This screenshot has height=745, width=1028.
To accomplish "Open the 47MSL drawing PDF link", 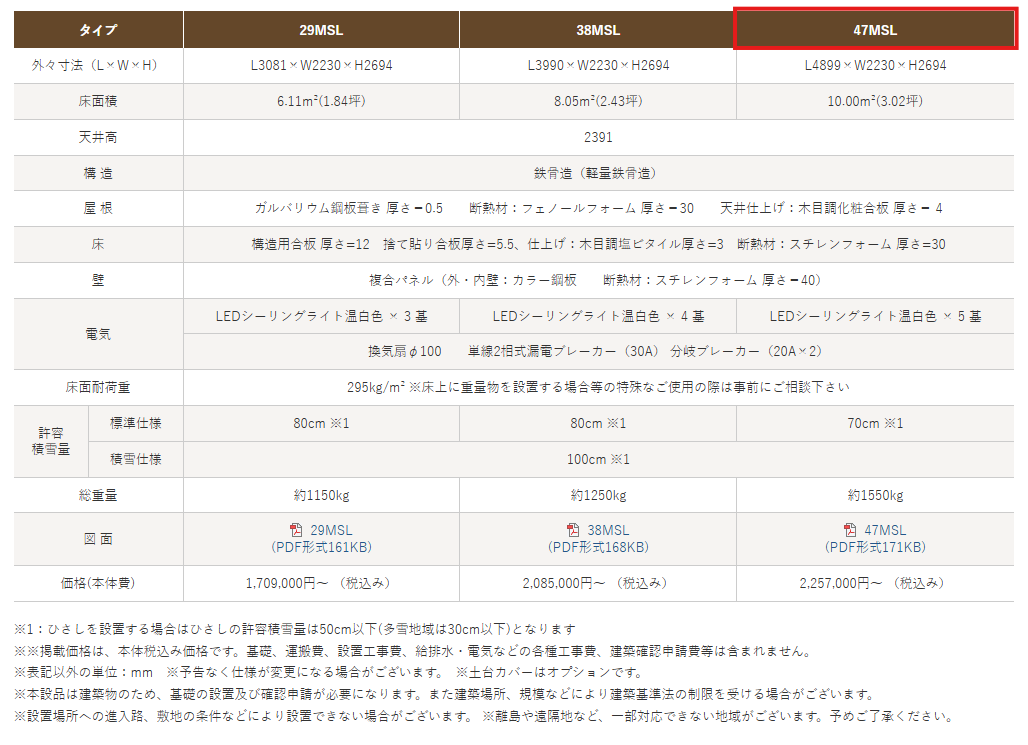I will click(x=884, y=530).
